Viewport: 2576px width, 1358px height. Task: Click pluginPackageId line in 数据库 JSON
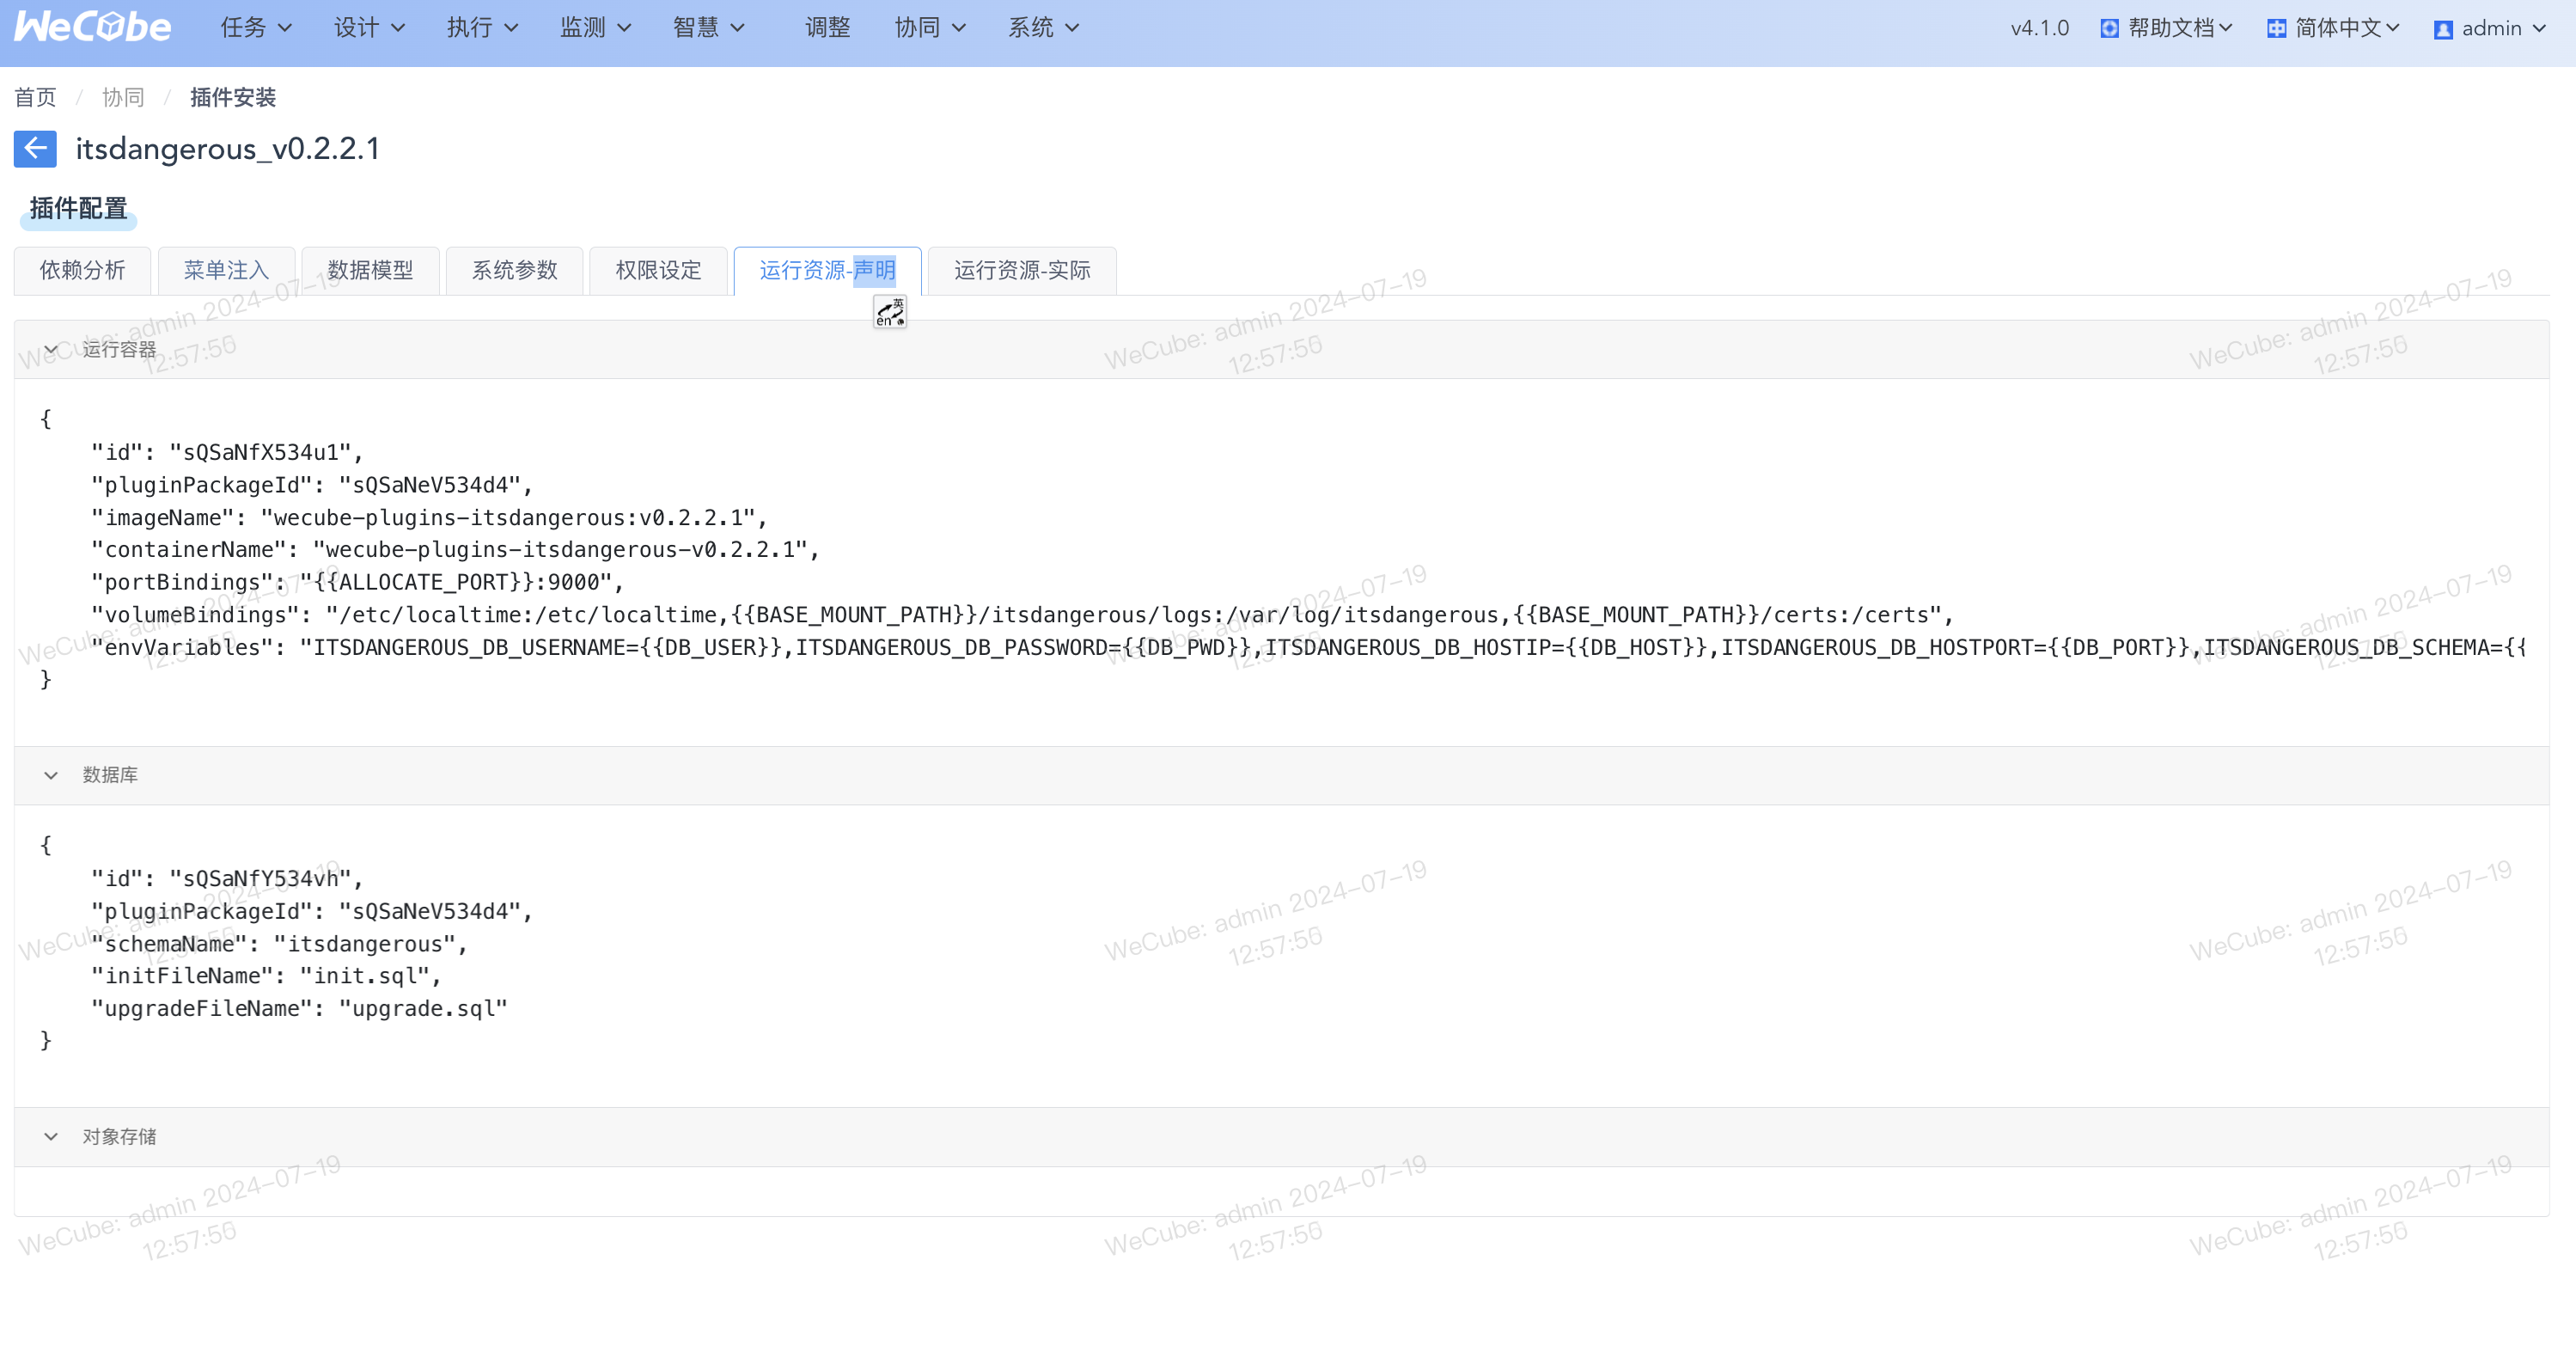pos(312,911)
